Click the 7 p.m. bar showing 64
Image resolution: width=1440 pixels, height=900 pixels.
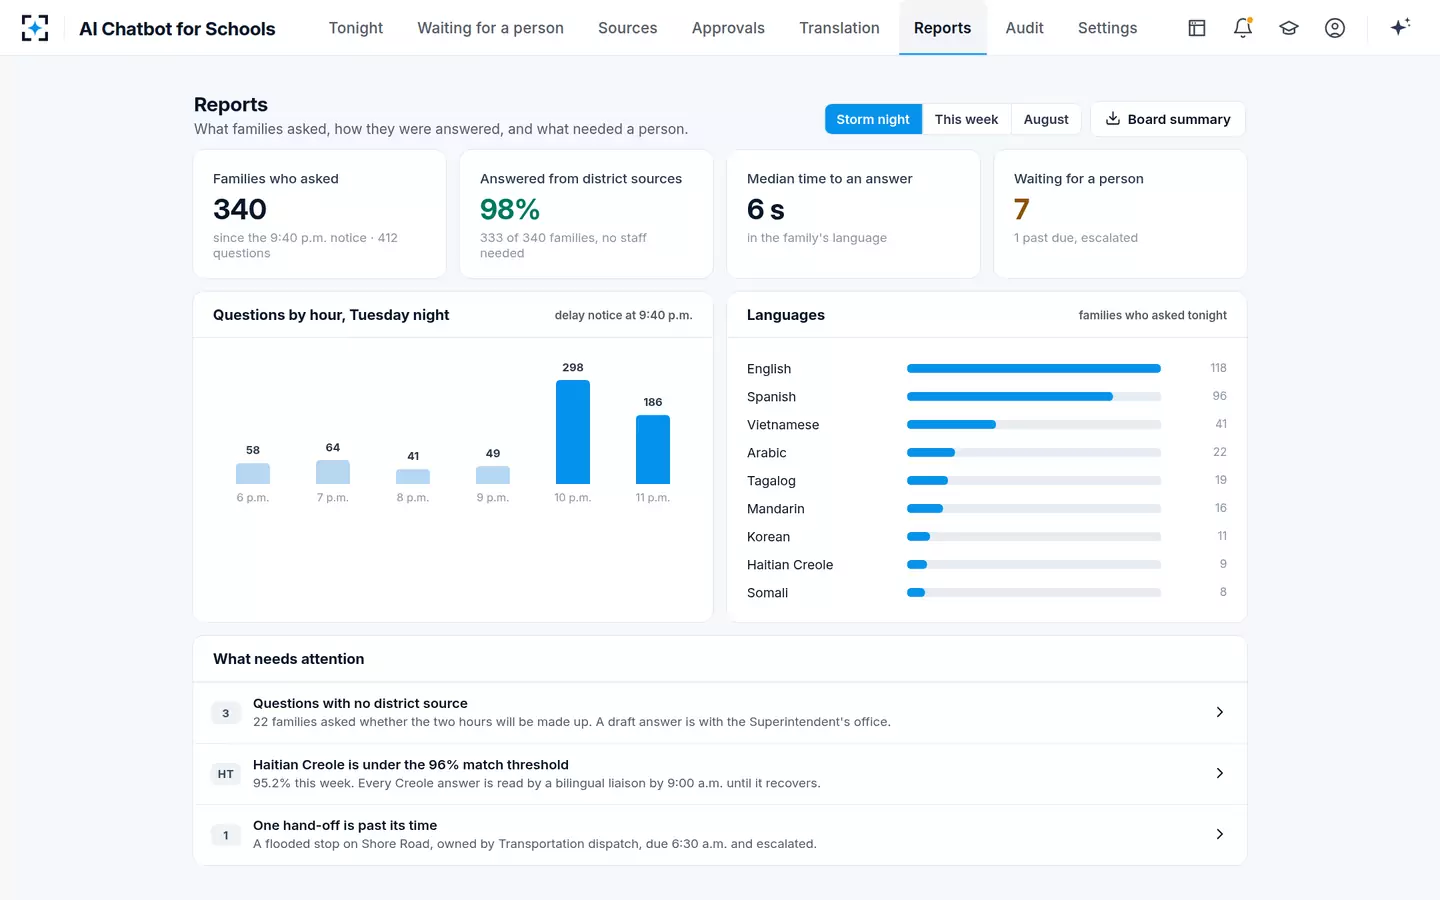[x=333, y=472]
